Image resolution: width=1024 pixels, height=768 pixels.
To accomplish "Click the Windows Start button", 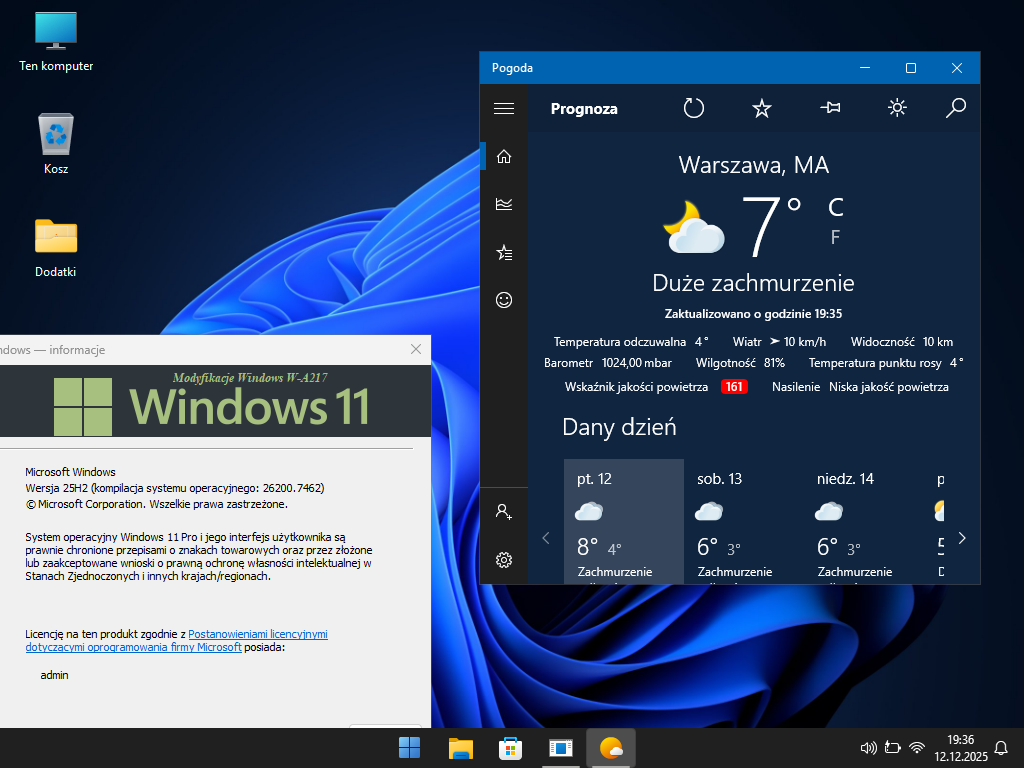I will point(409,747).
